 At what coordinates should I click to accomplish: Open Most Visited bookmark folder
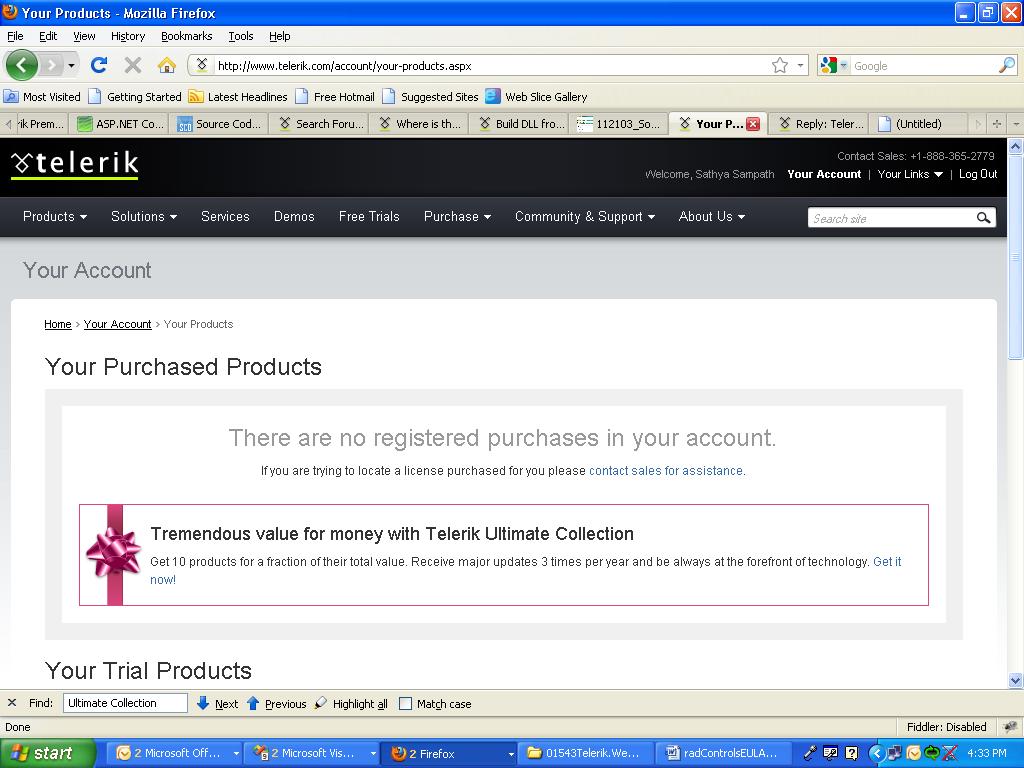(42, 97)
